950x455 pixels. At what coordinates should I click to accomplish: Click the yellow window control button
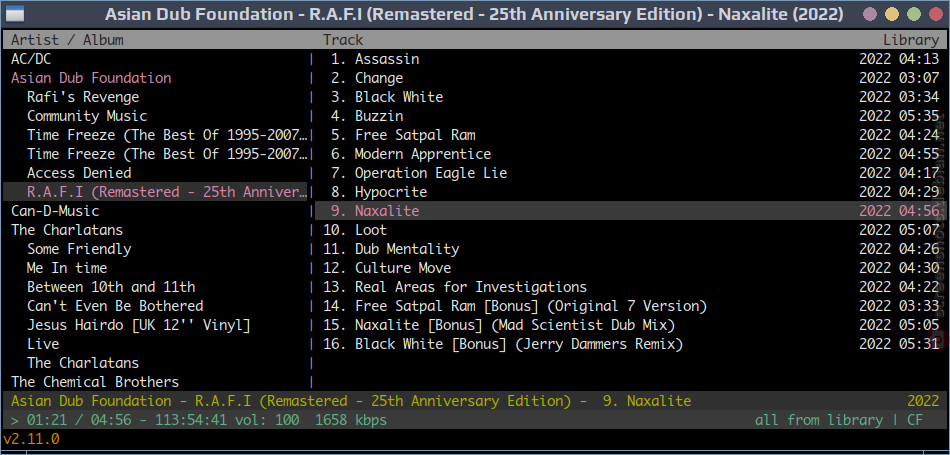pos(892,14)
